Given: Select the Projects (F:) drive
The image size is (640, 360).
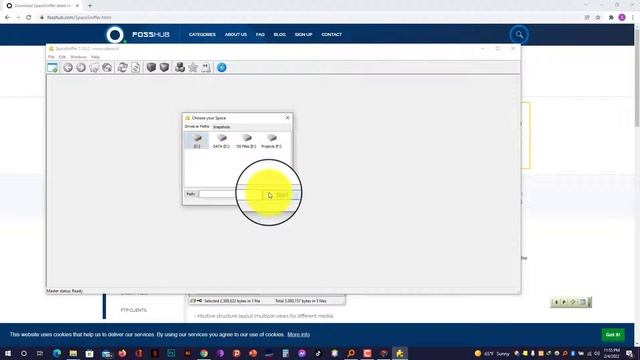Looking at the screenshot, I should 271,141.
